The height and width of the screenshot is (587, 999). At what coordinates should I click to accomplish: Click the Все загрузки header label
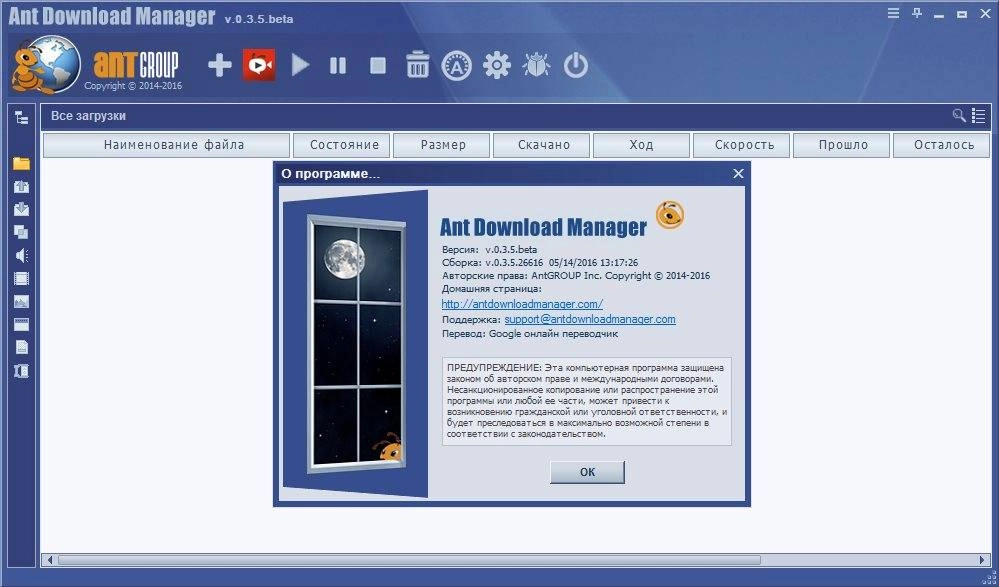(x=88, y=116)
